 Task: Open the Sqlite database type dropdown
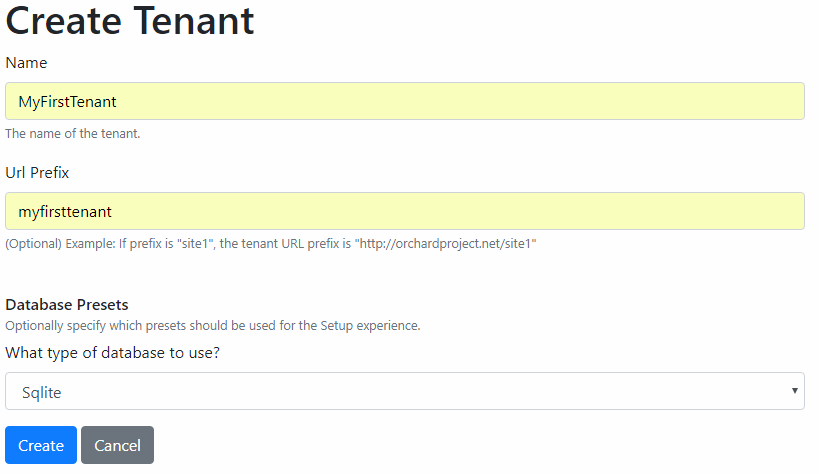click(405, 391)
